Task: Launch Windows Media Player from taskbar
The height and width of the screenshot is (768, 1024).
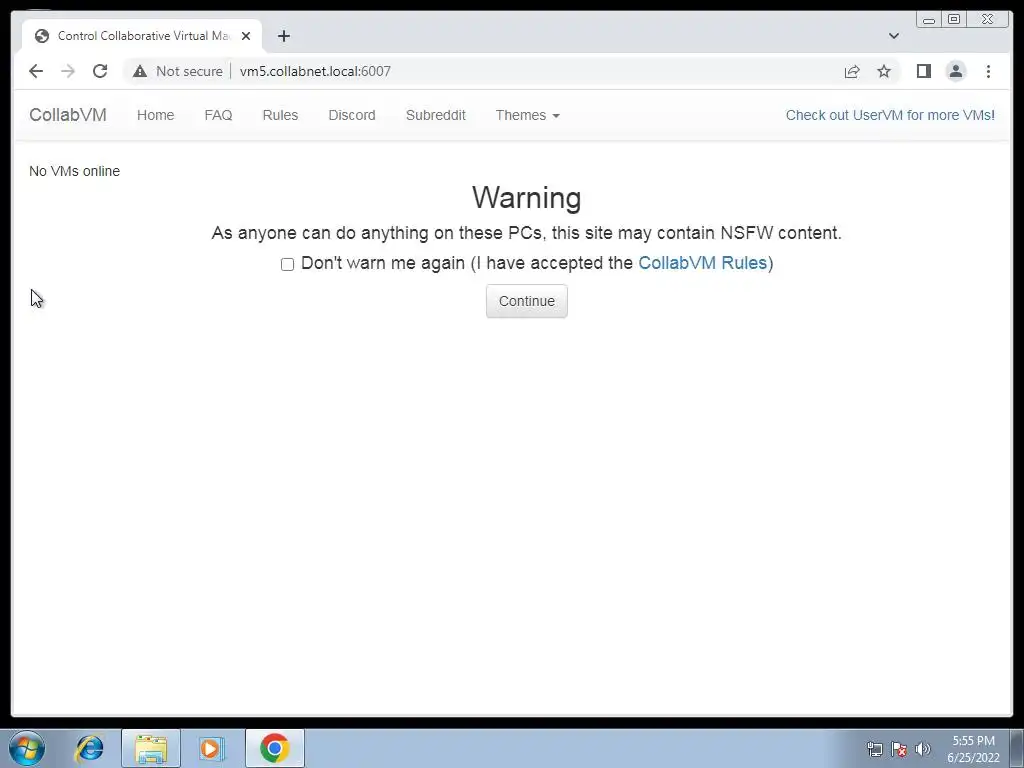Action: click(x=212, y=748)
